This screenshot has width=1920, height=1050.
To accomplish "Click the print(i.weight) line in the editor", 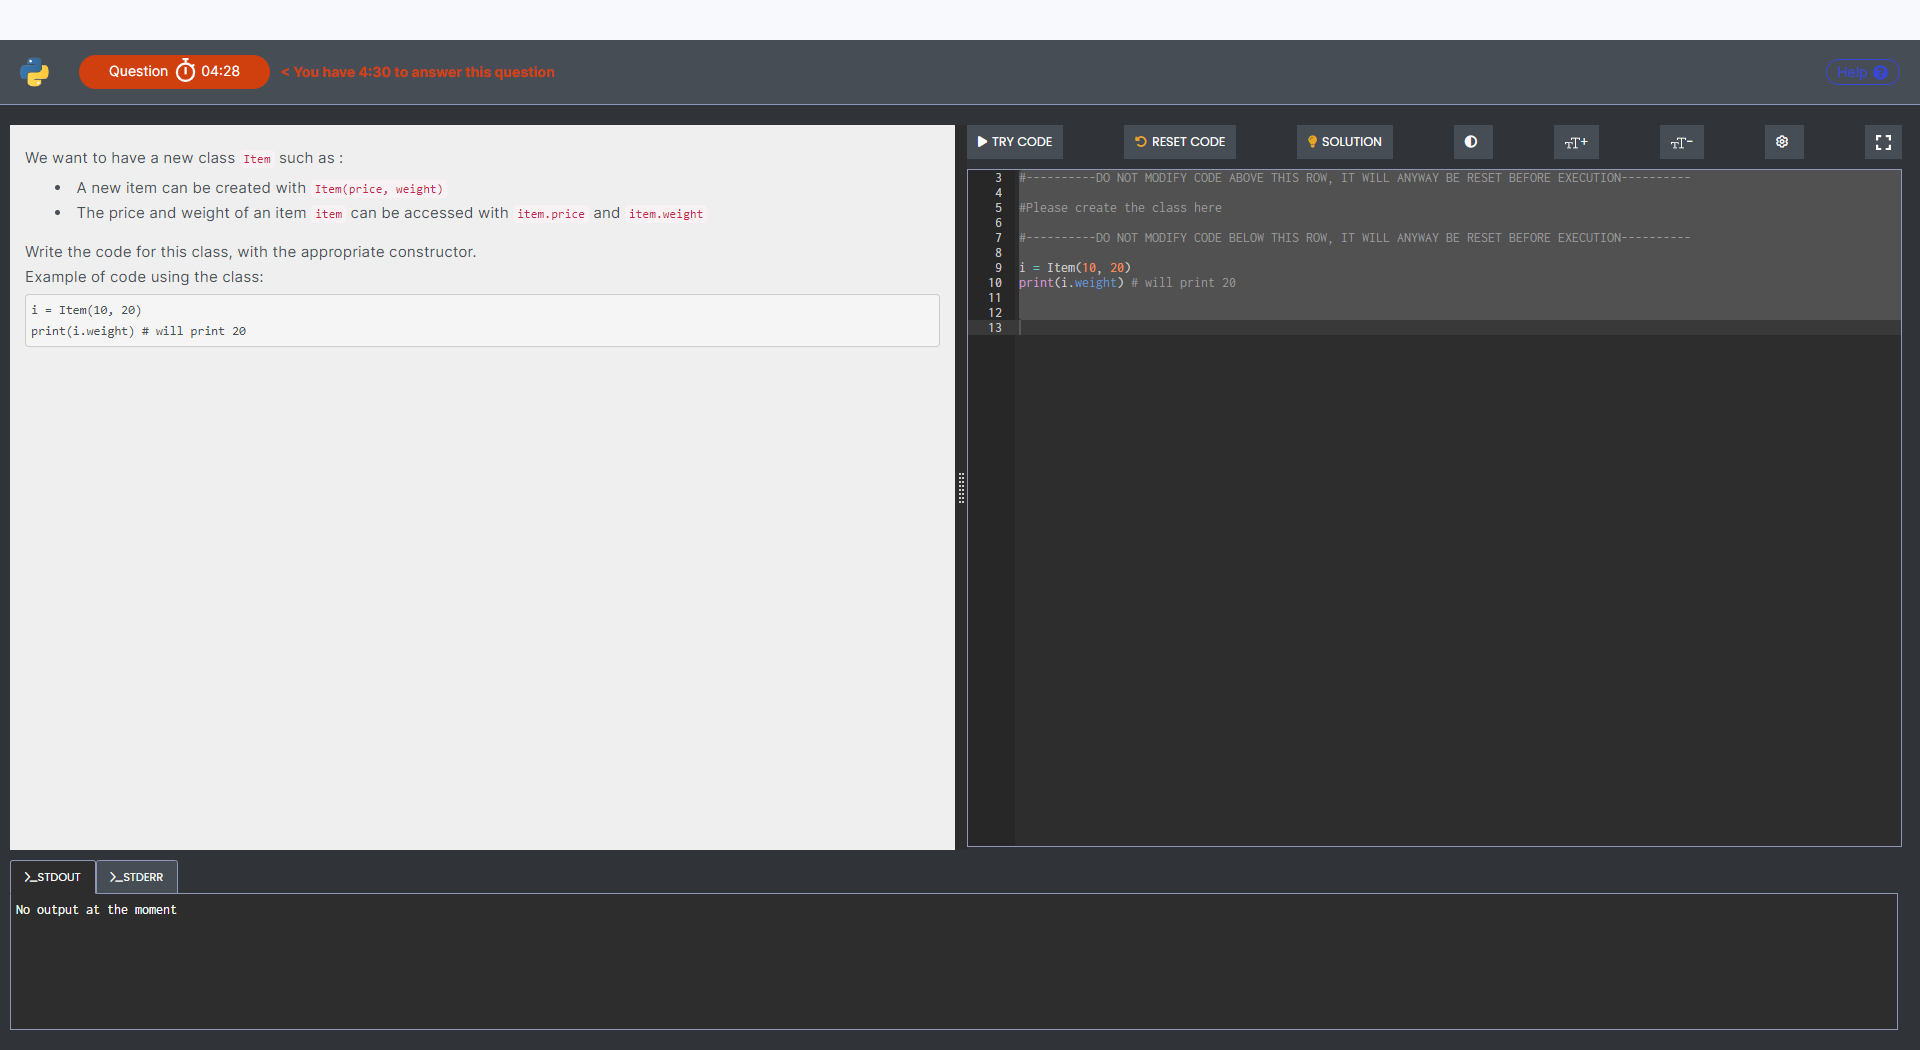I will pos(1070,283).
